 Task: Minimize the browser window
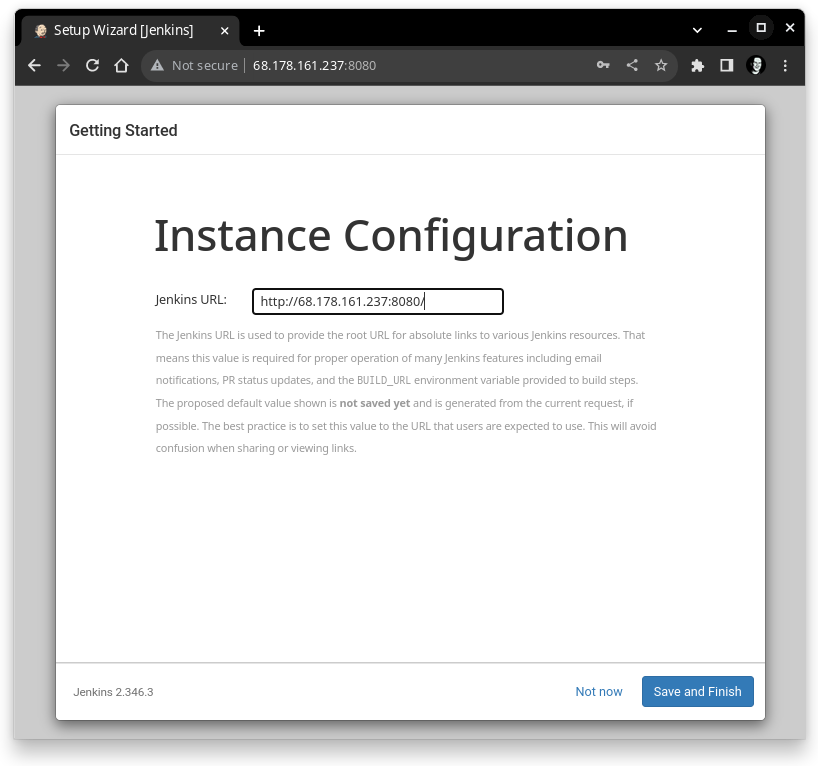tap(732, 30)
